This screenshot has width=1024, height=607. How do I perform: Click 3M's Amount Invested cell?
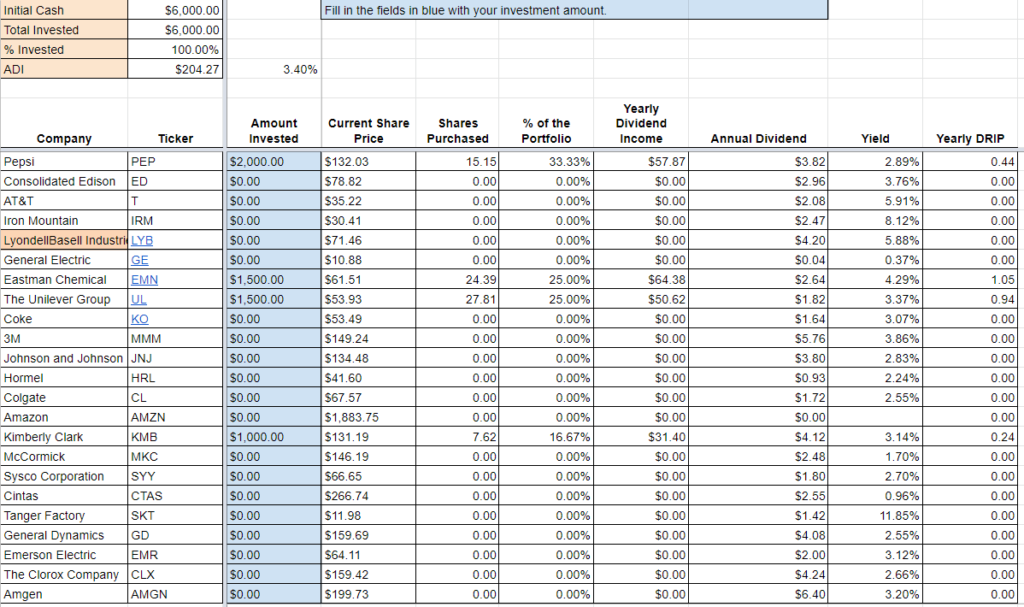(x=274, y=338)
